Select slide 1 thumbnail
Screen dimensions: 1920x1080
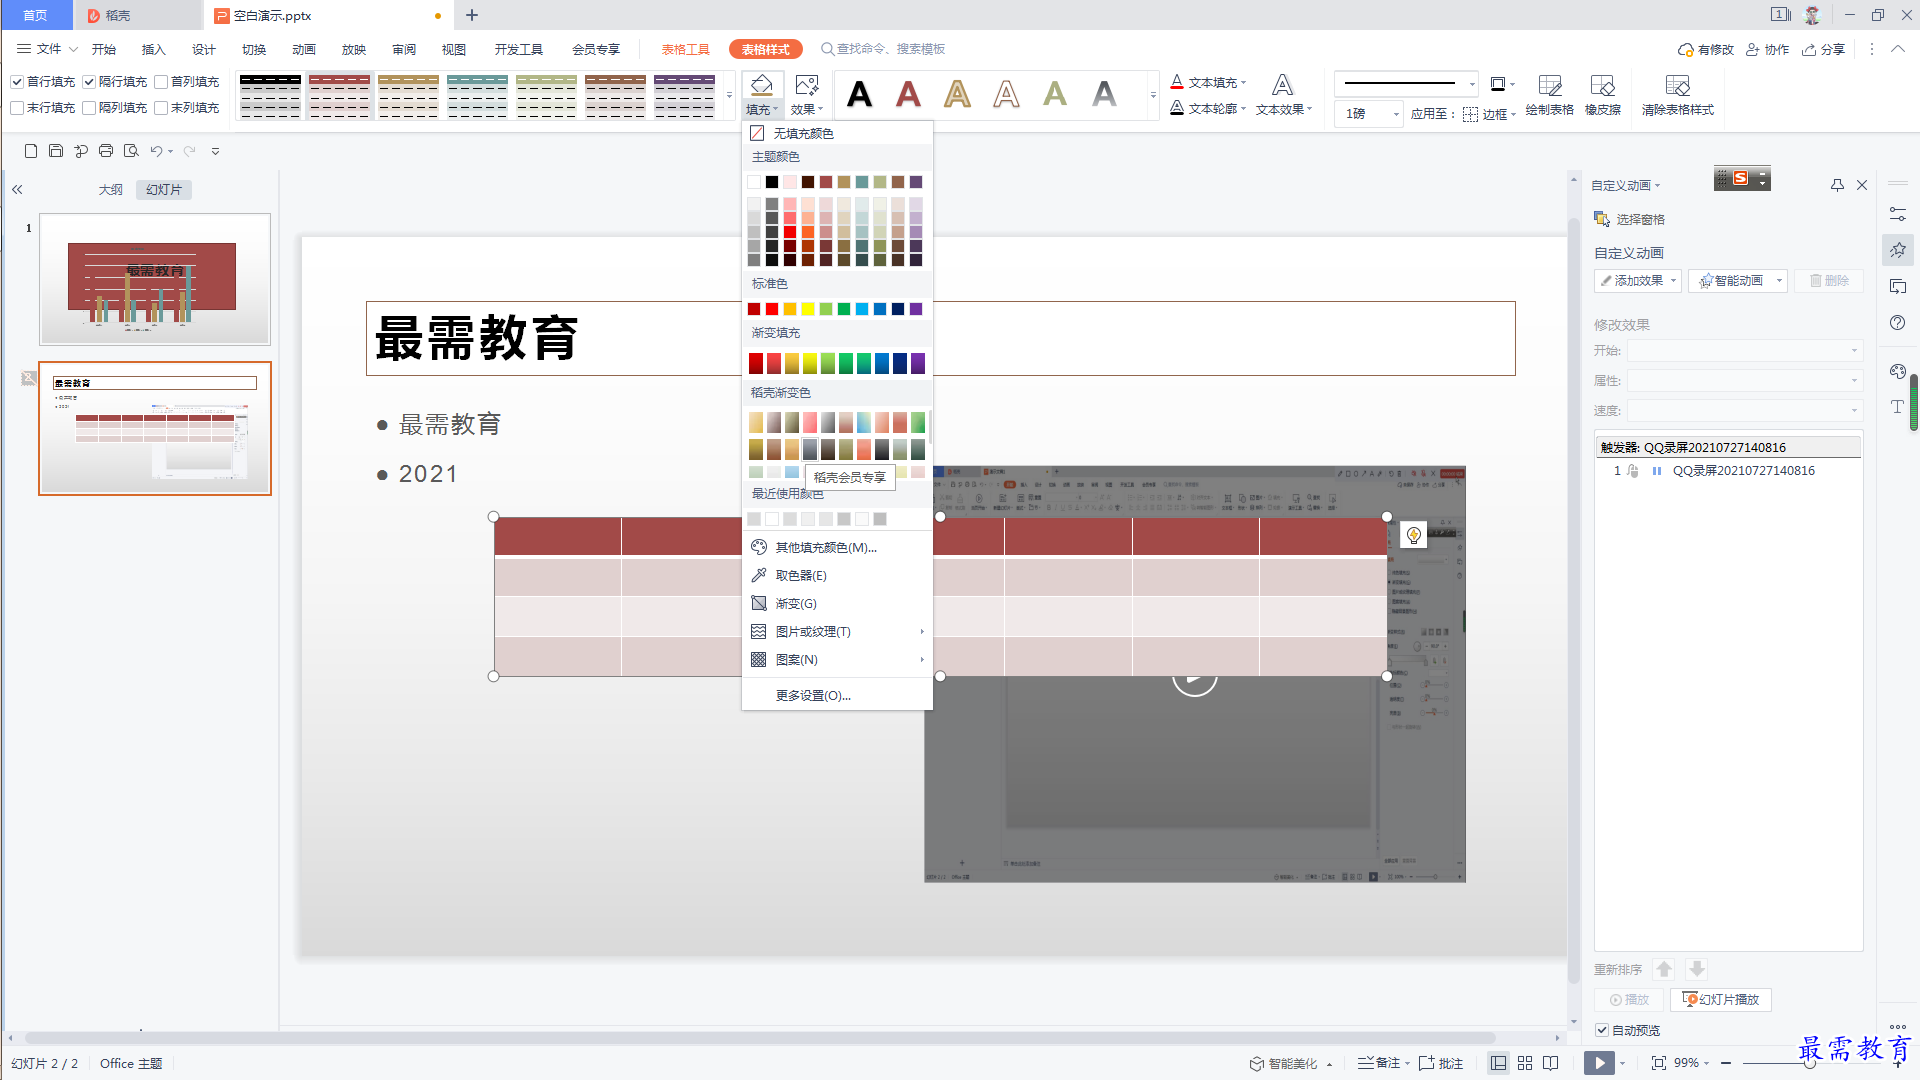(154, 279)
